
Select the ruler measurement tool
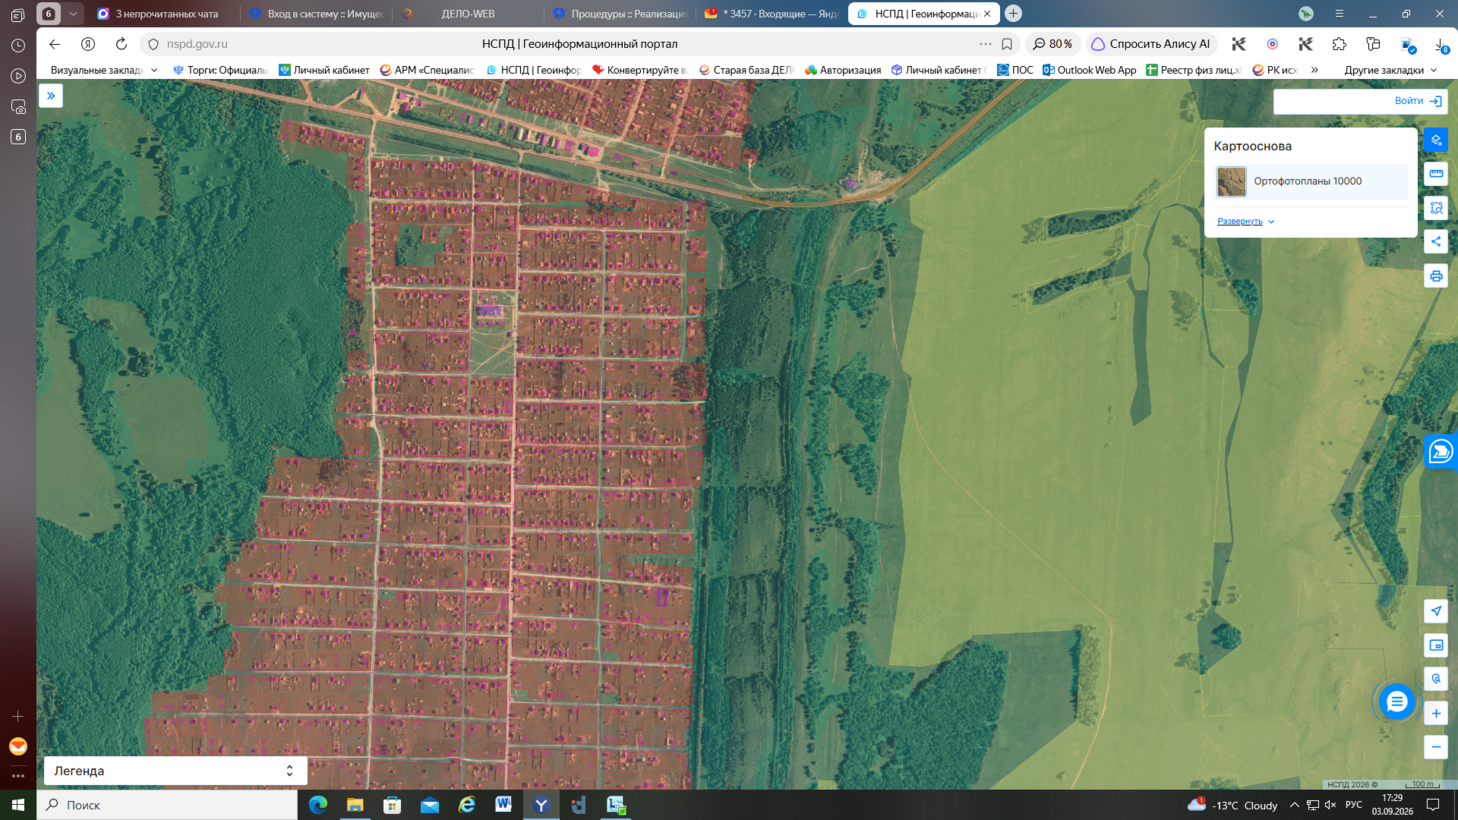(1436, 174)
